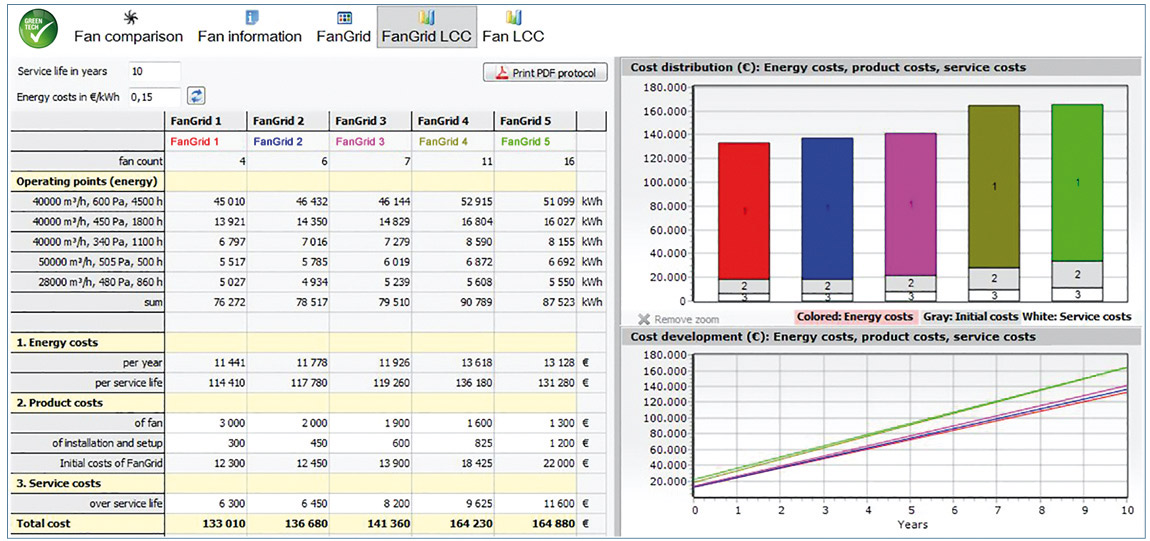Switch to the Fan information tab
The width and height of the screenshot is (1150, 541).
(249, 27)
